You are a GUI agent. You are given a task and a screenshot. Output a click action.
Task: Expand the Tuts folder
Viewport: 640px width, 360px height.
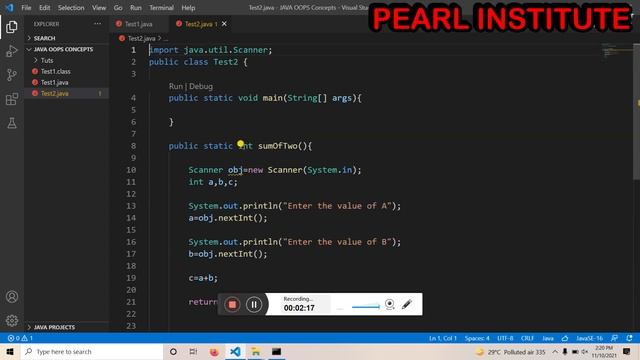47,60
